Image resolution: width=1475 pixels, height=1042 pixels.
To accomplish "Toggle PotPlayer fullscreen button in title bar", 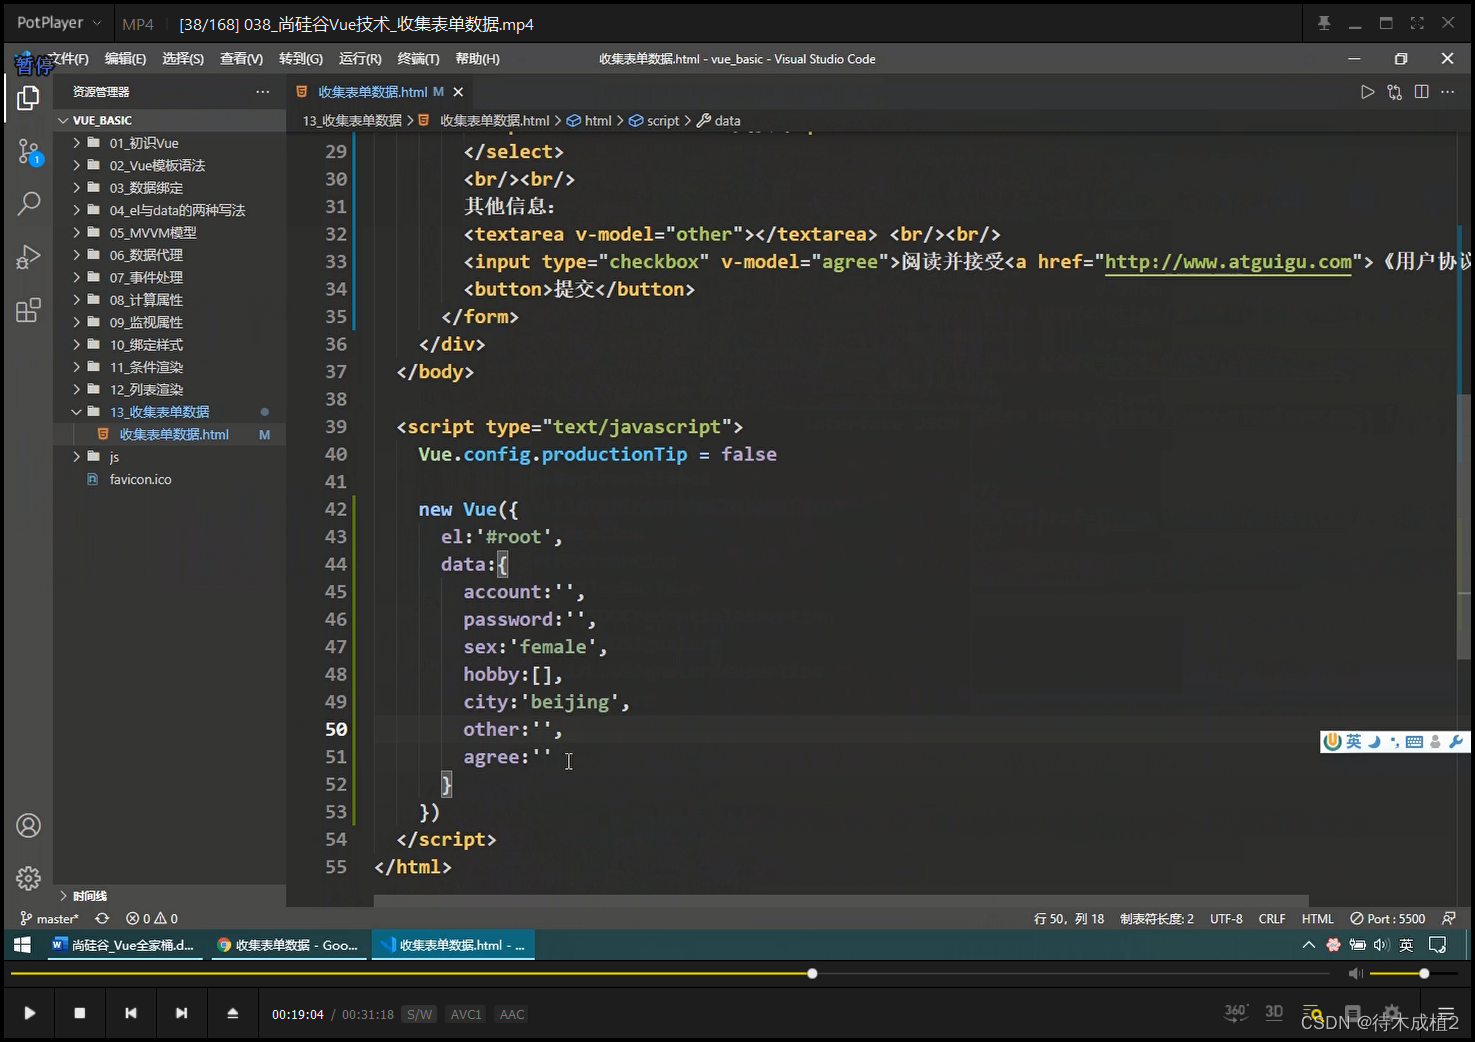I will coord(1417,23).
